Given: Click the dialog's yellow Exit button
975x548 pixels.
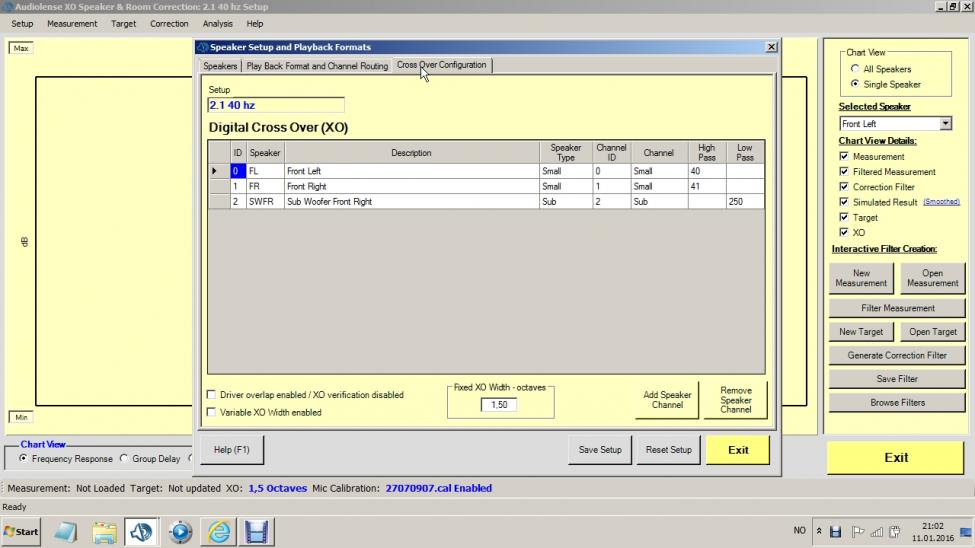Looking at the screenshot, I should click(x=738, y=450).
